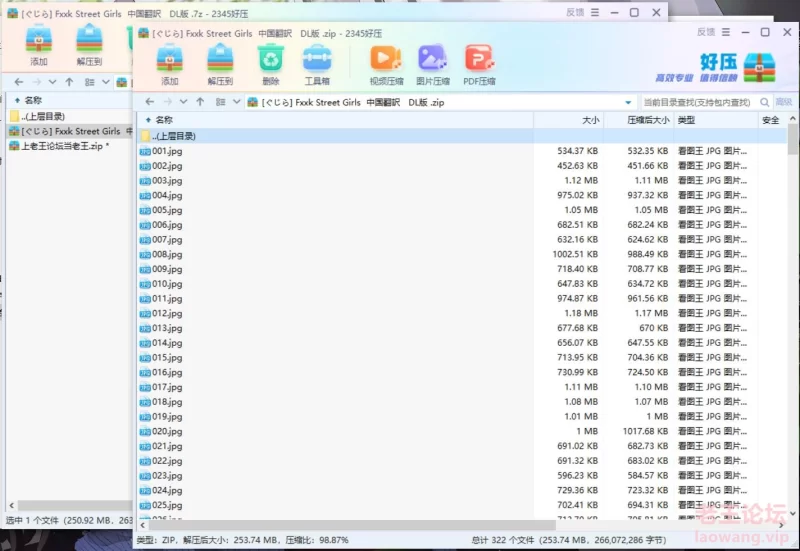Sort by 名称 column in back .7z window
The height and width of the screenshot is (551, 800).
[33, 100]
